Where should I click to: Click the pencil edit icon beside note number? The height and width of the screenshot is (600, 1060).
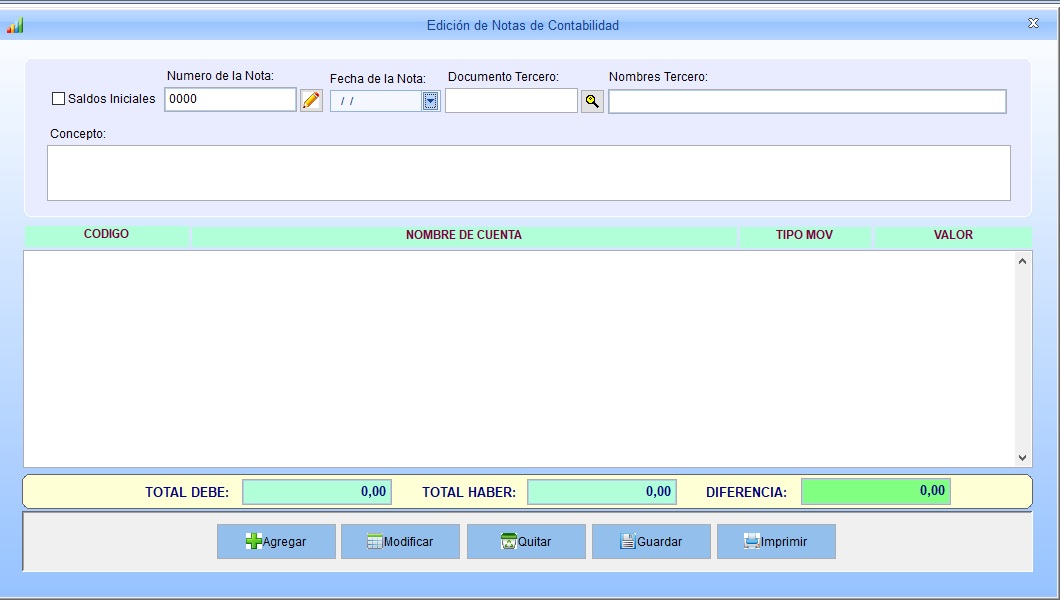tap(311, 100)
